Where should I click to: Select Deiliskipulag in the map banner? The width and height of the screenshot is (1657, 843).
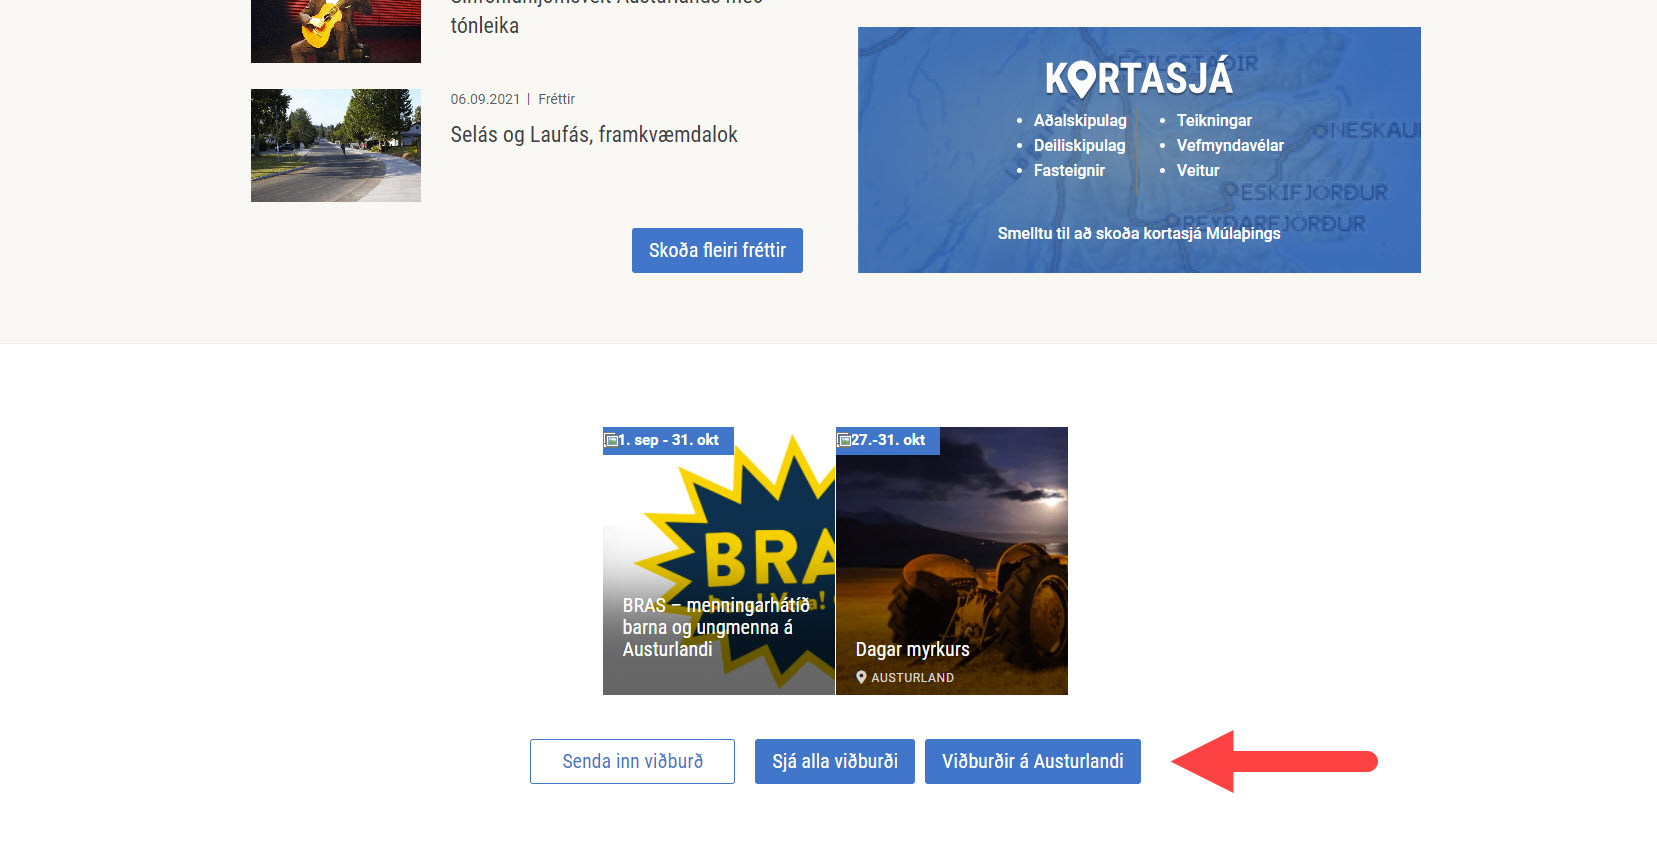1079,145
